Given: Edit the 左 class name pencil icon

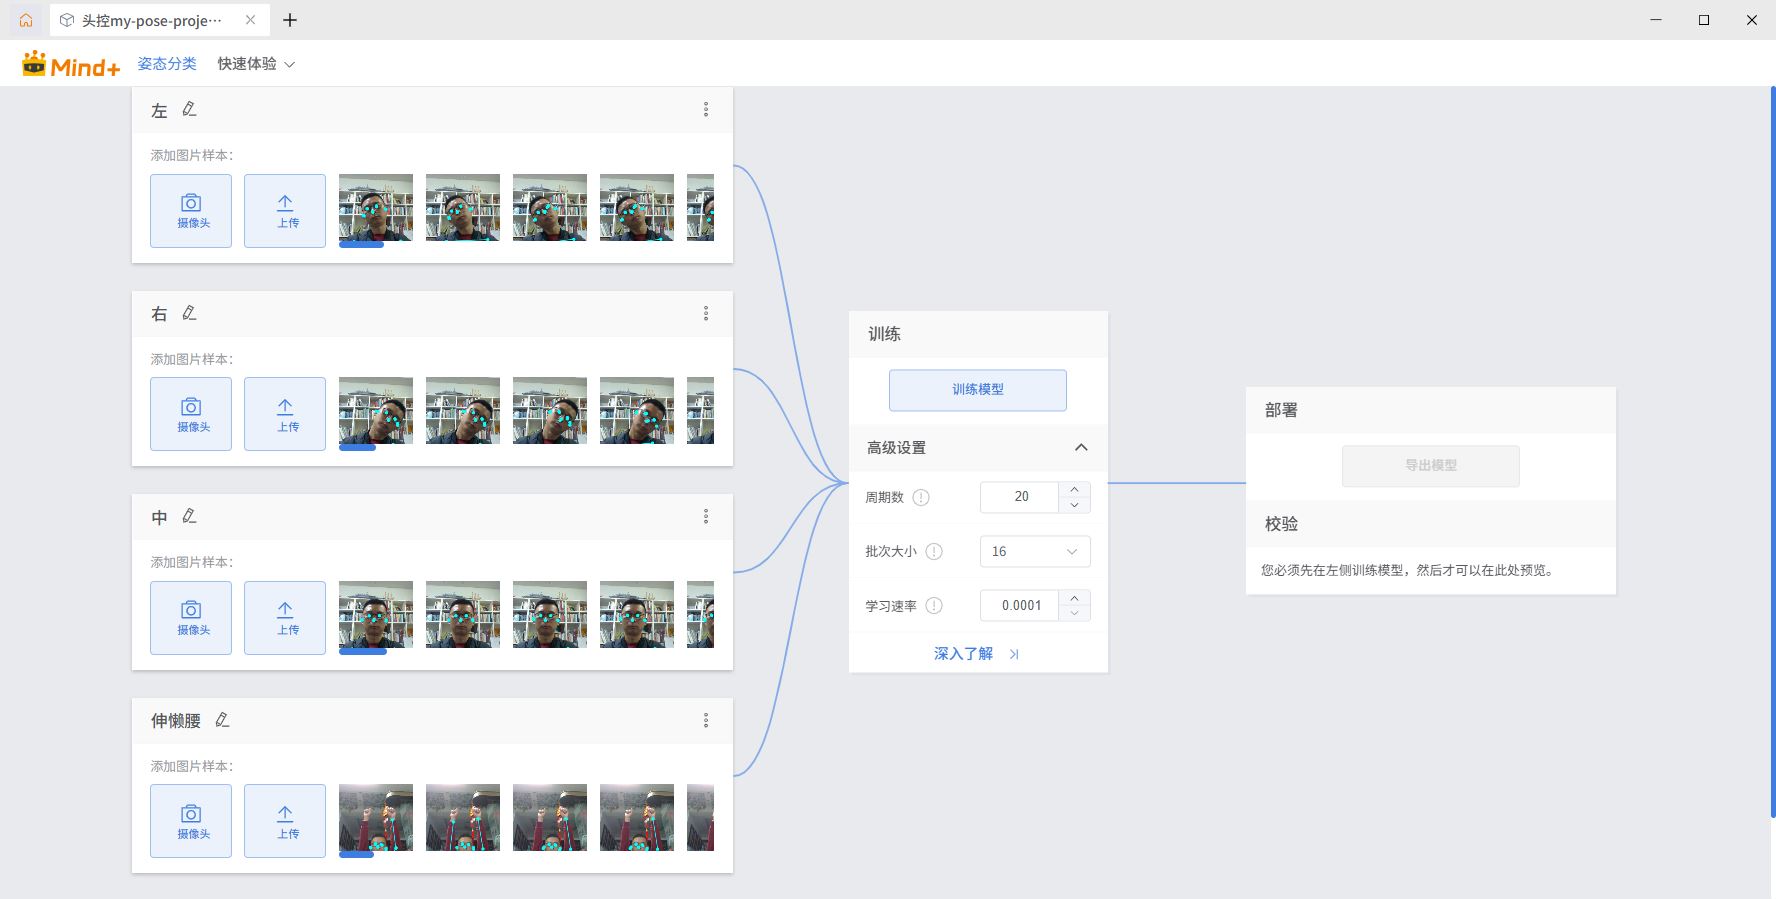Looking at the screenshot, I should [x=189, y=110].
